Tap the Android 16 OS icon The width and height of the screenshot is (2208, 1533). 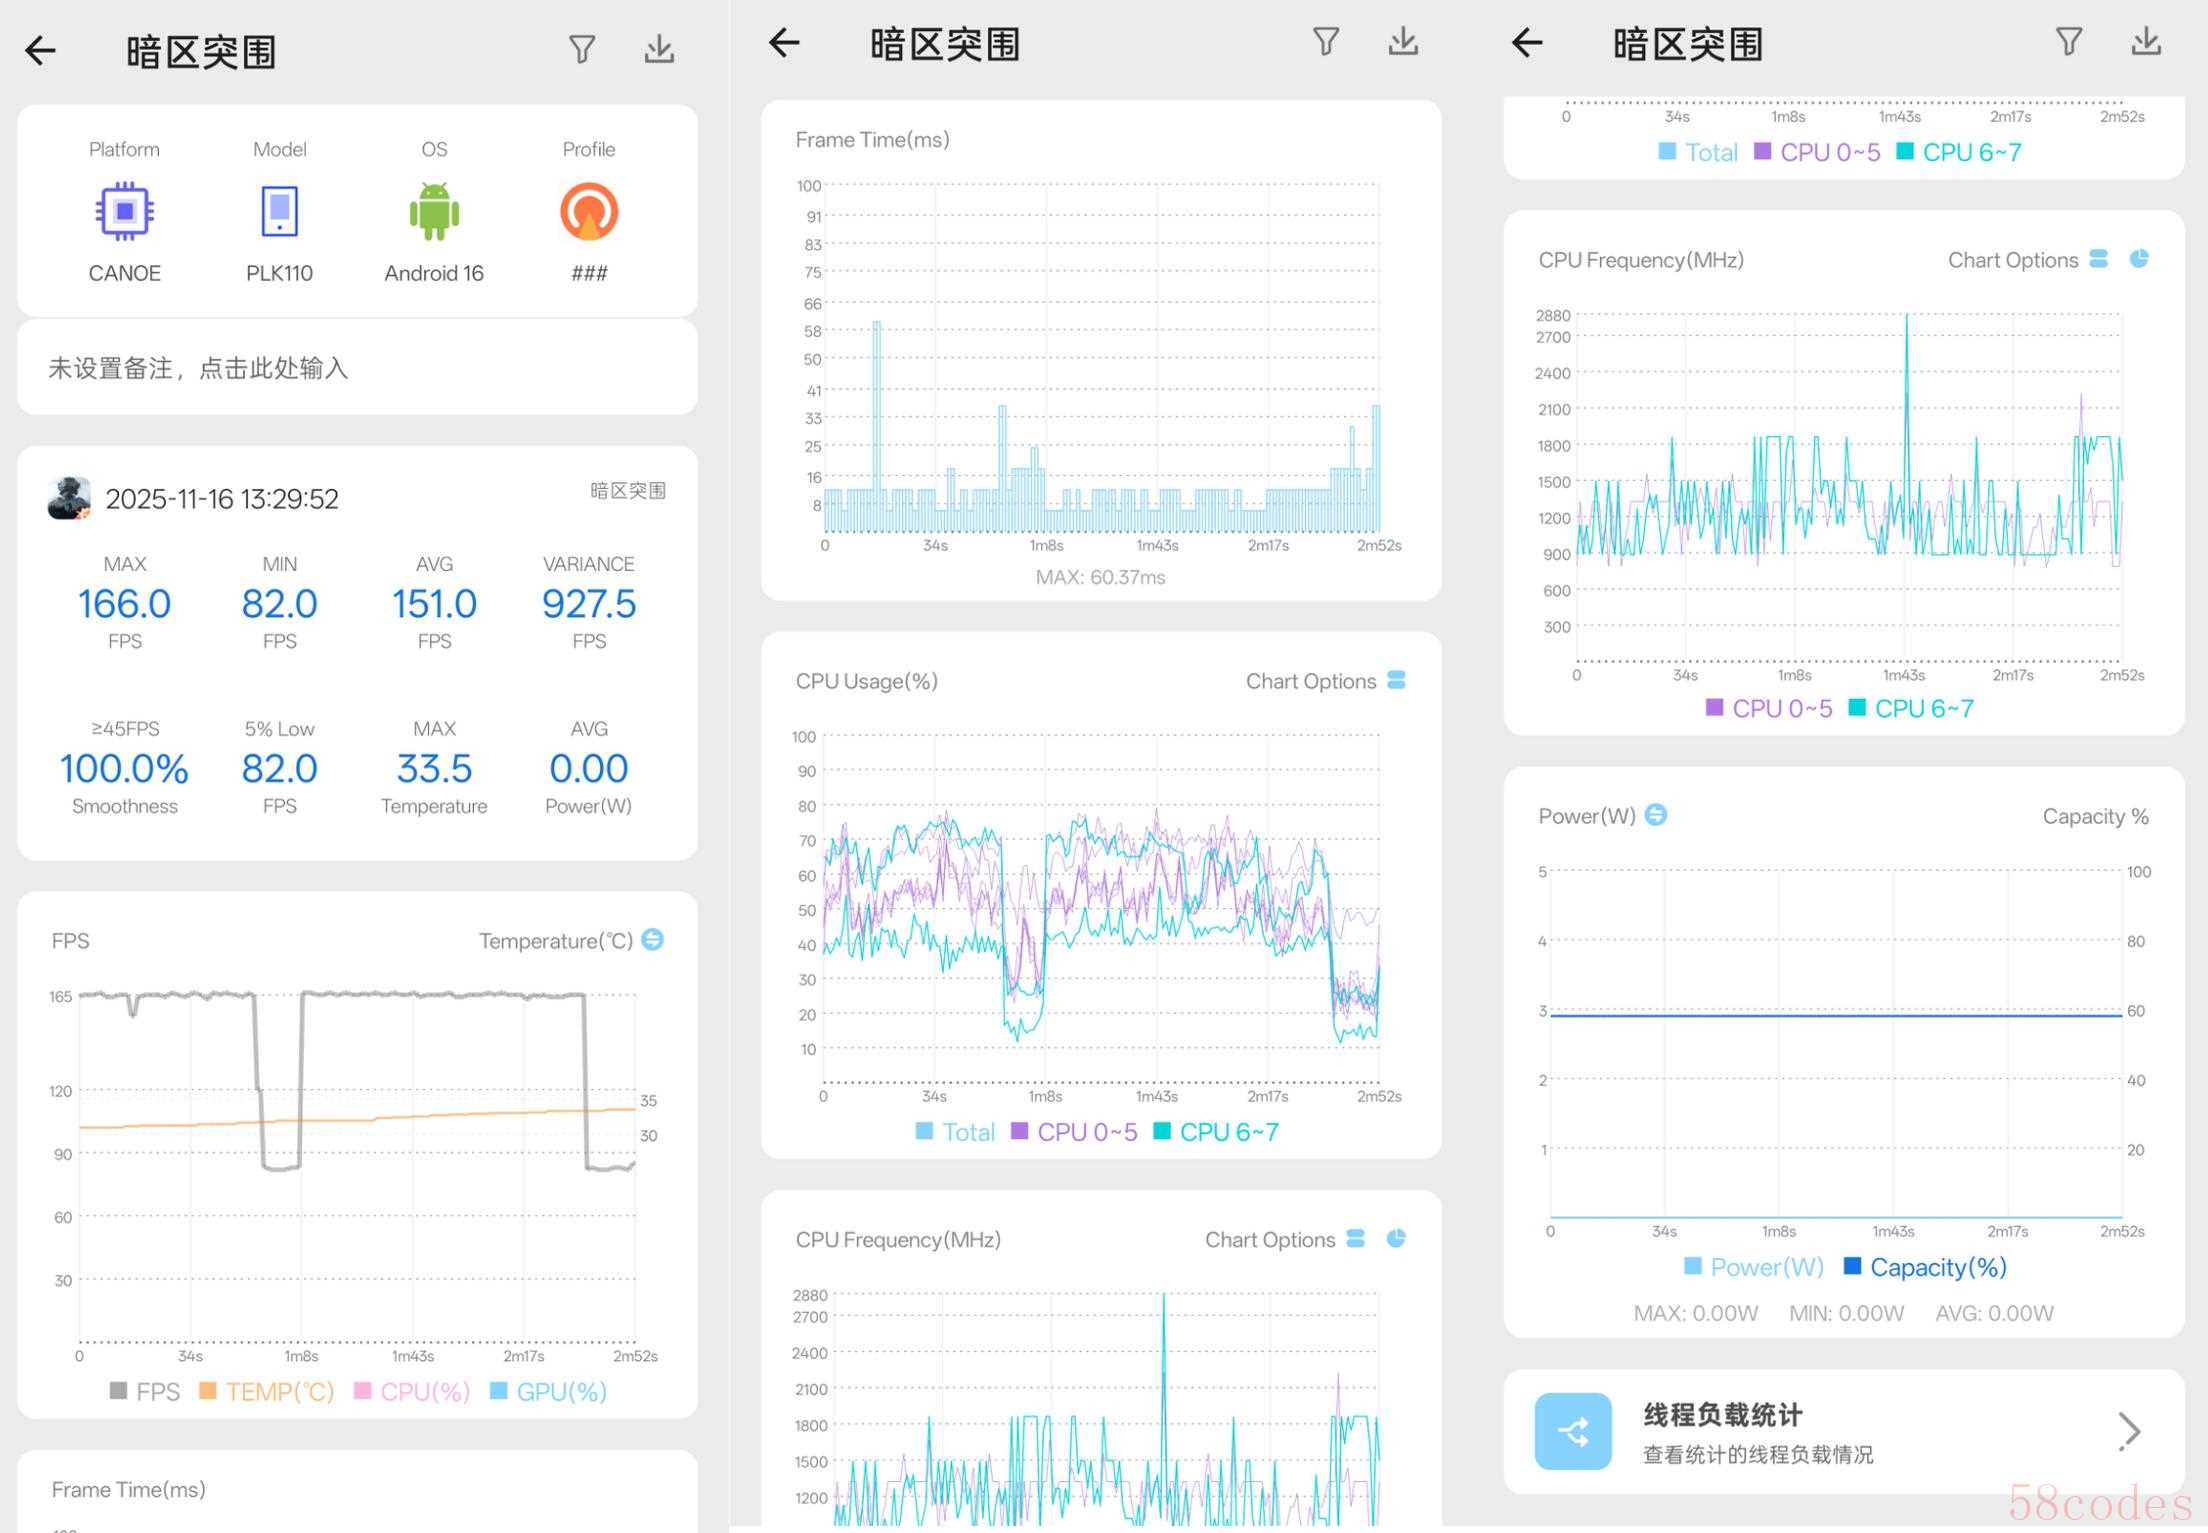434,211
